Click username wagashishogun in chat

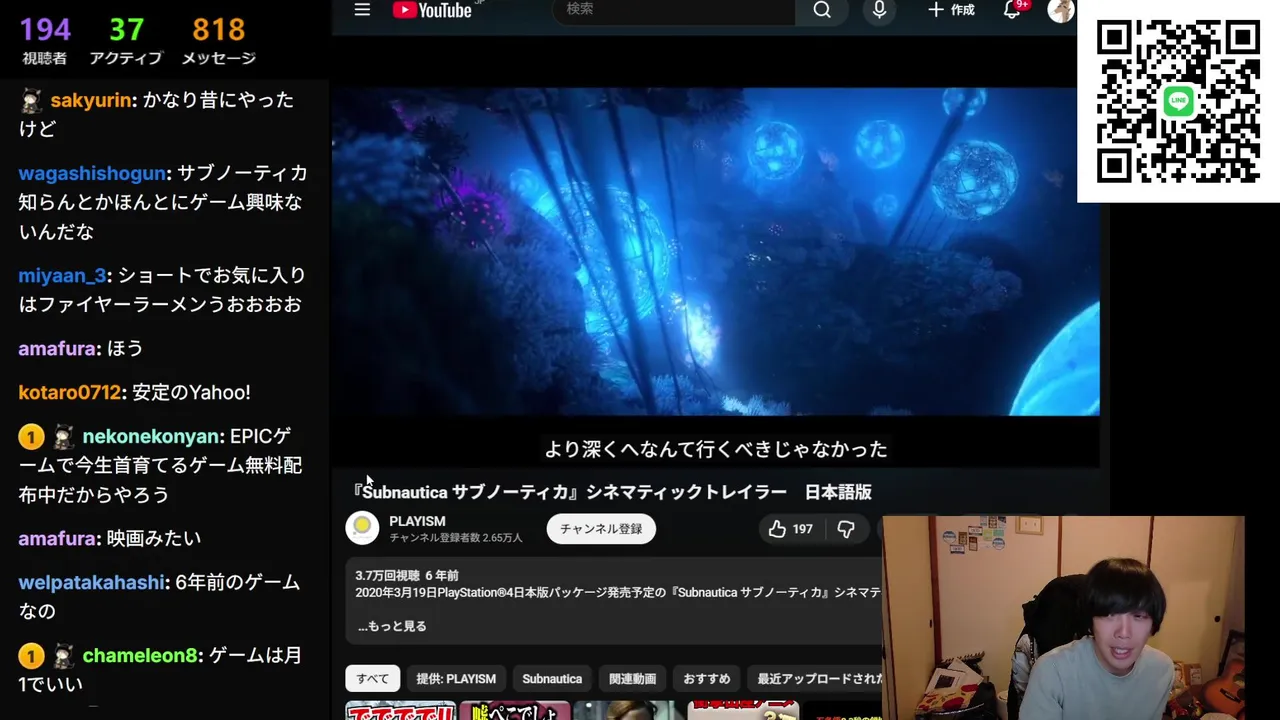(92, 173)
